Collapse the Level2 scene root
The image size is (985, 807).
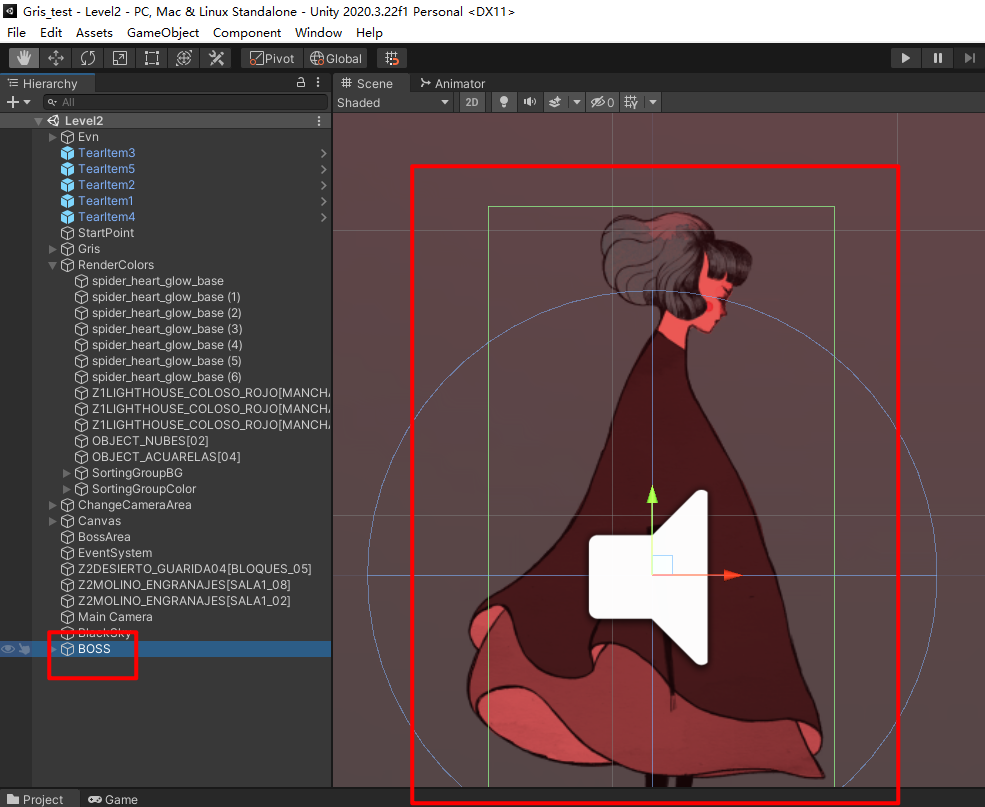[x=38, y=121]
